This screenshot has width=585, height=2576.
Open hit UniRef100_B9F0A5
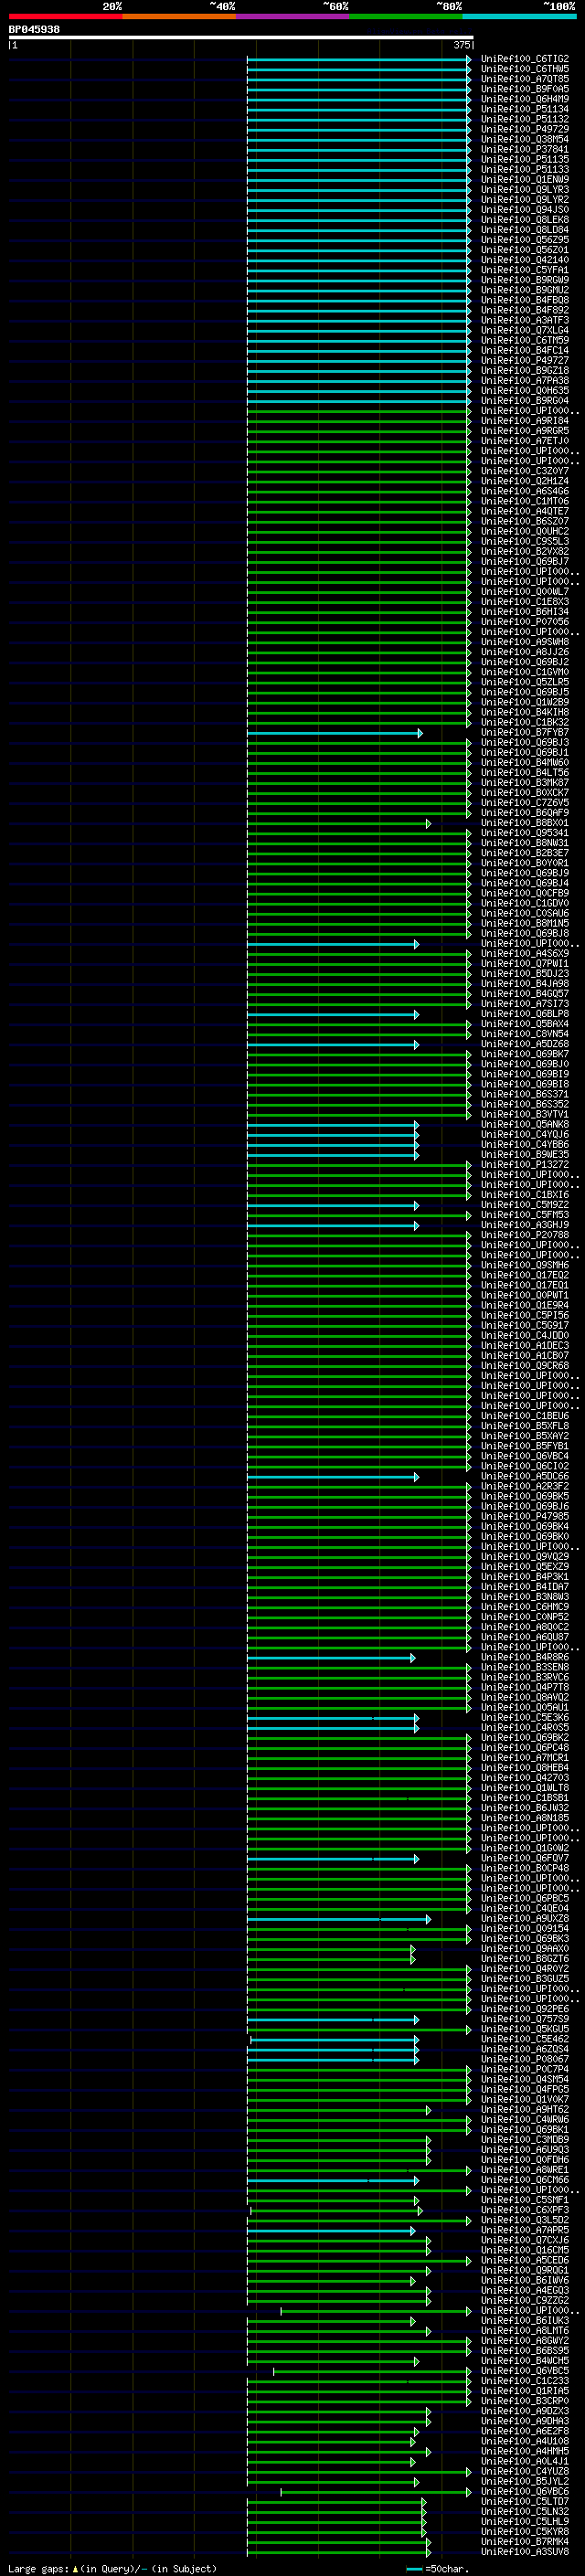click(x=525, y=89)
